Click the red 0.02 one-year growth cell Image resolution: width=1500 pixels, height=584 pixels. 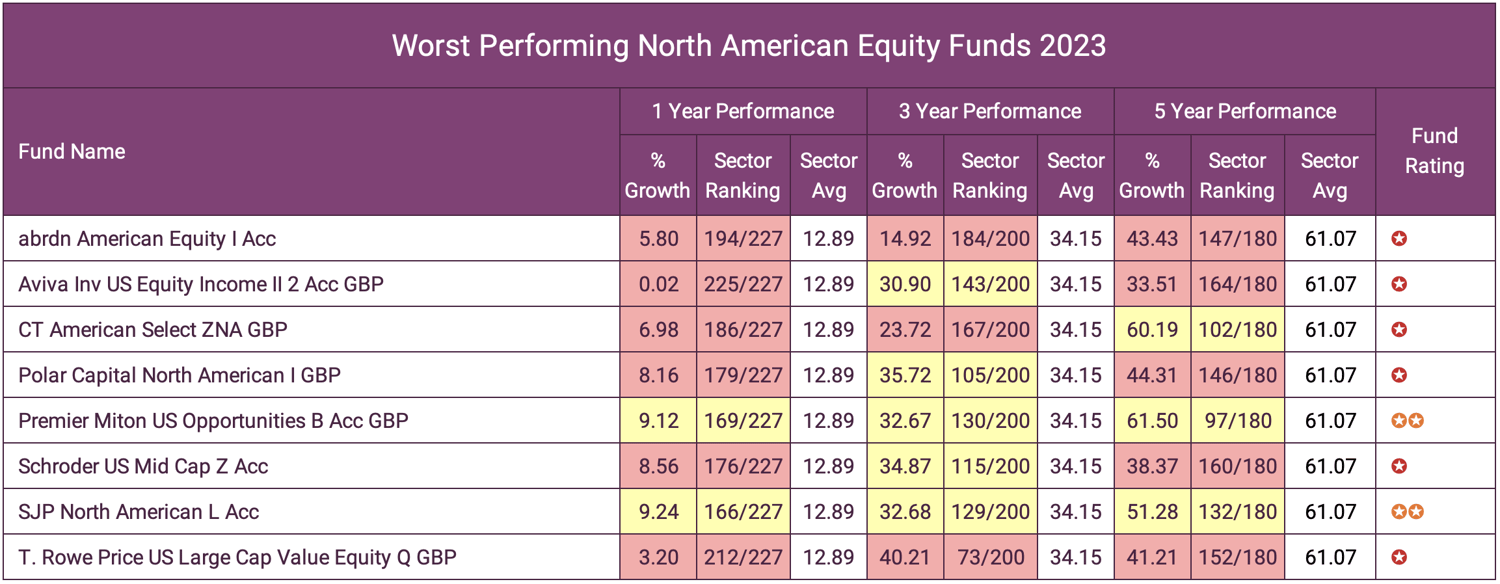click(658, 285)
